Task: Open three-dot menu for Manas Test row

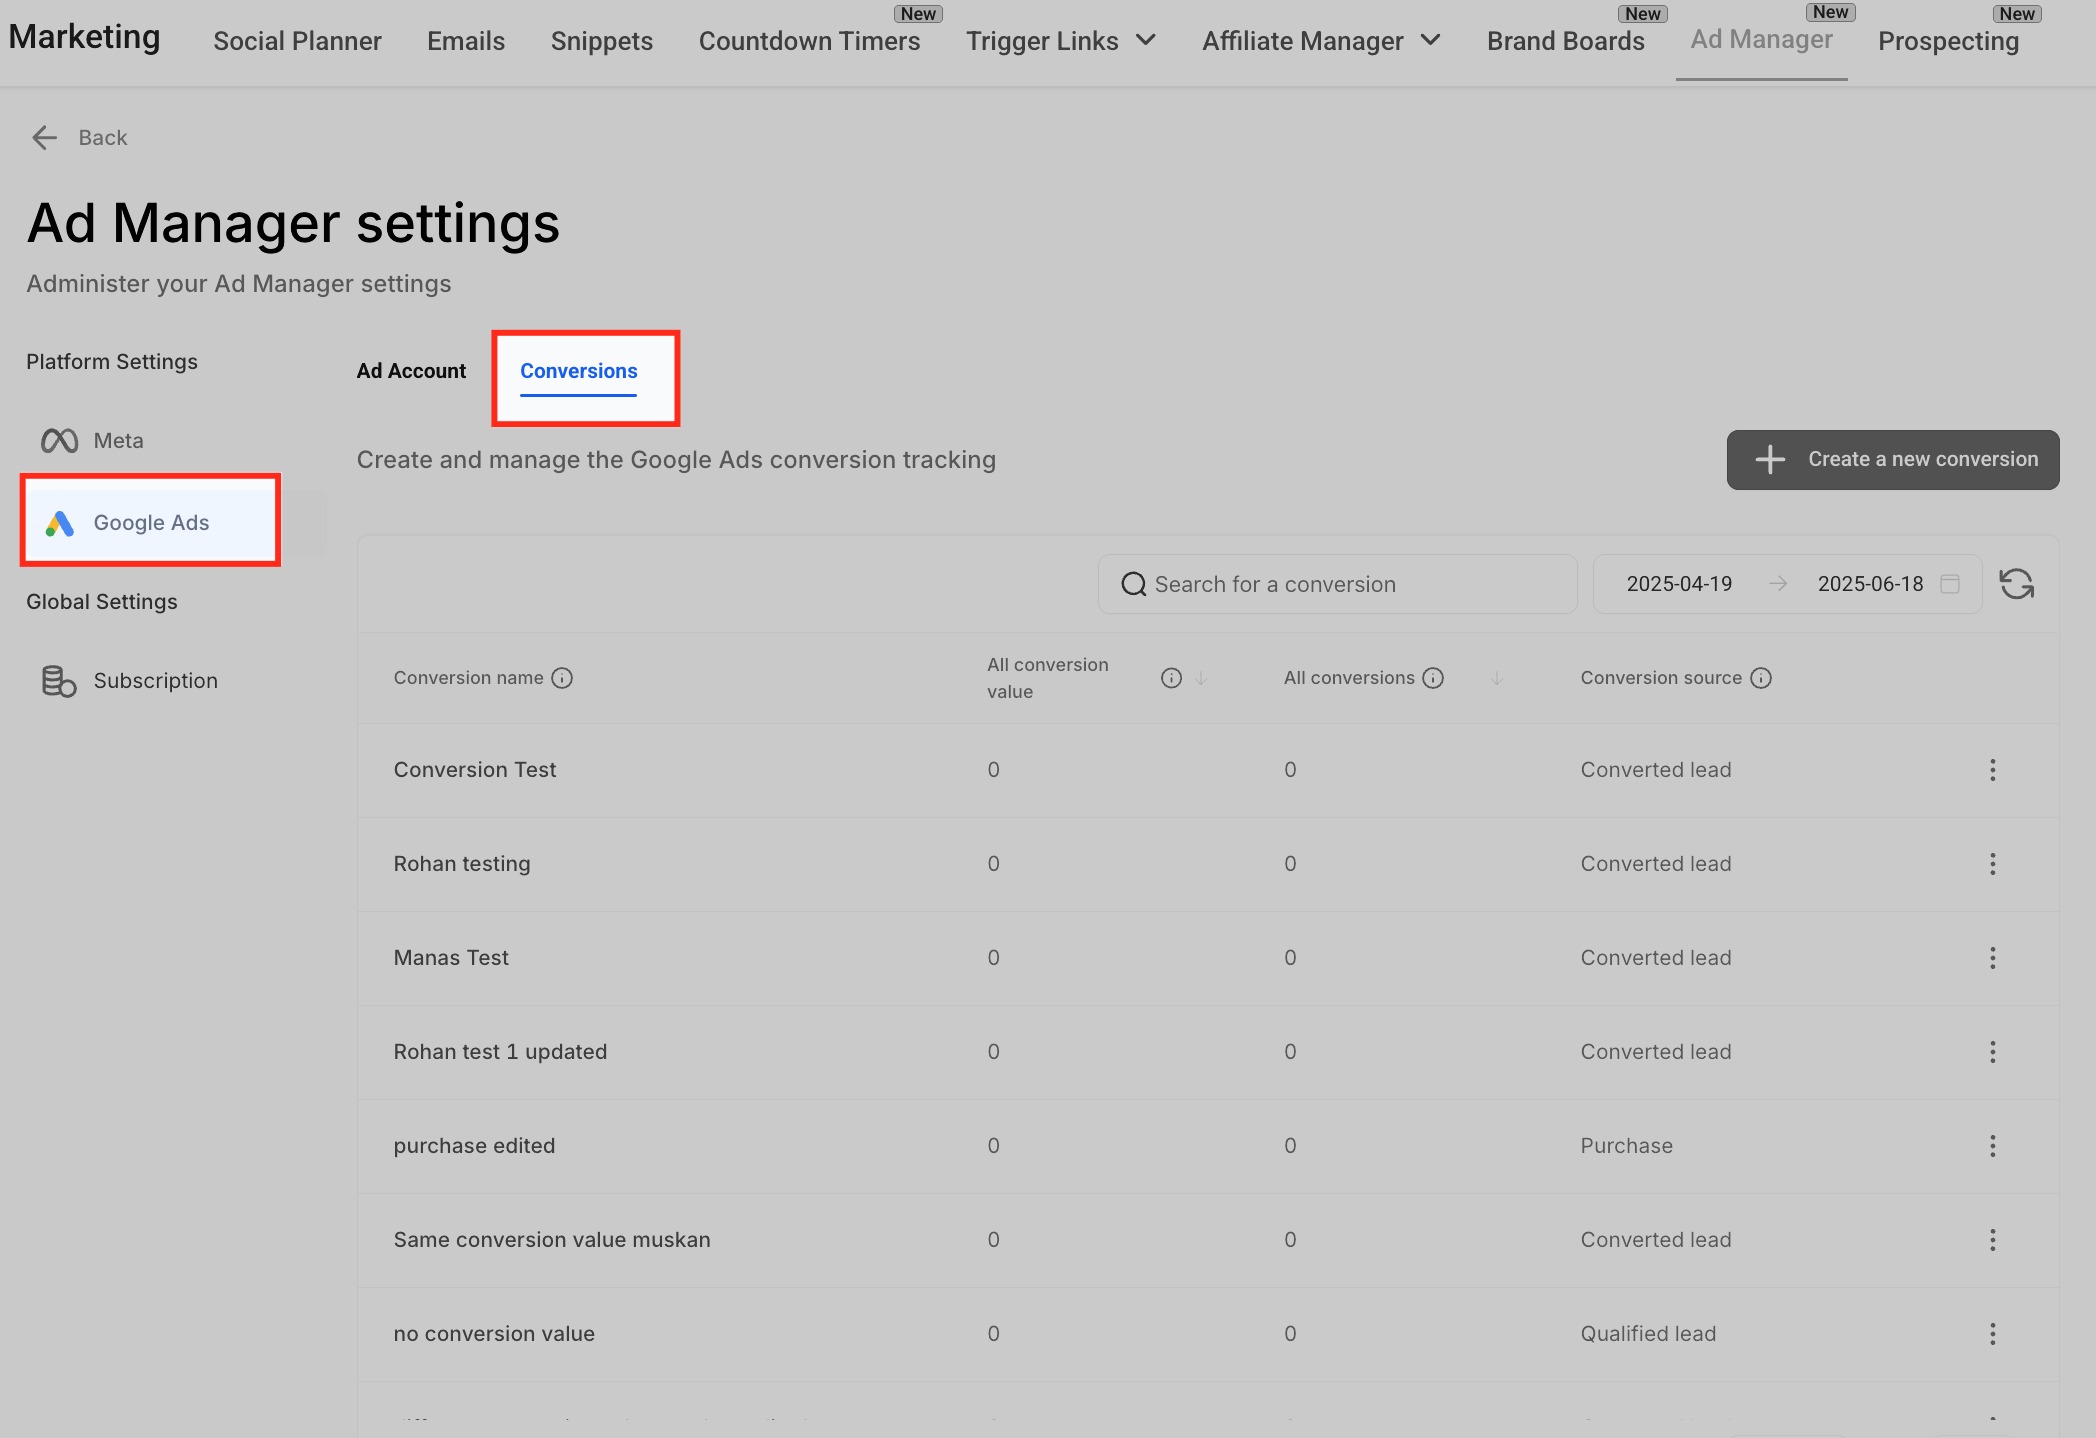Action: pos(1992,958)
